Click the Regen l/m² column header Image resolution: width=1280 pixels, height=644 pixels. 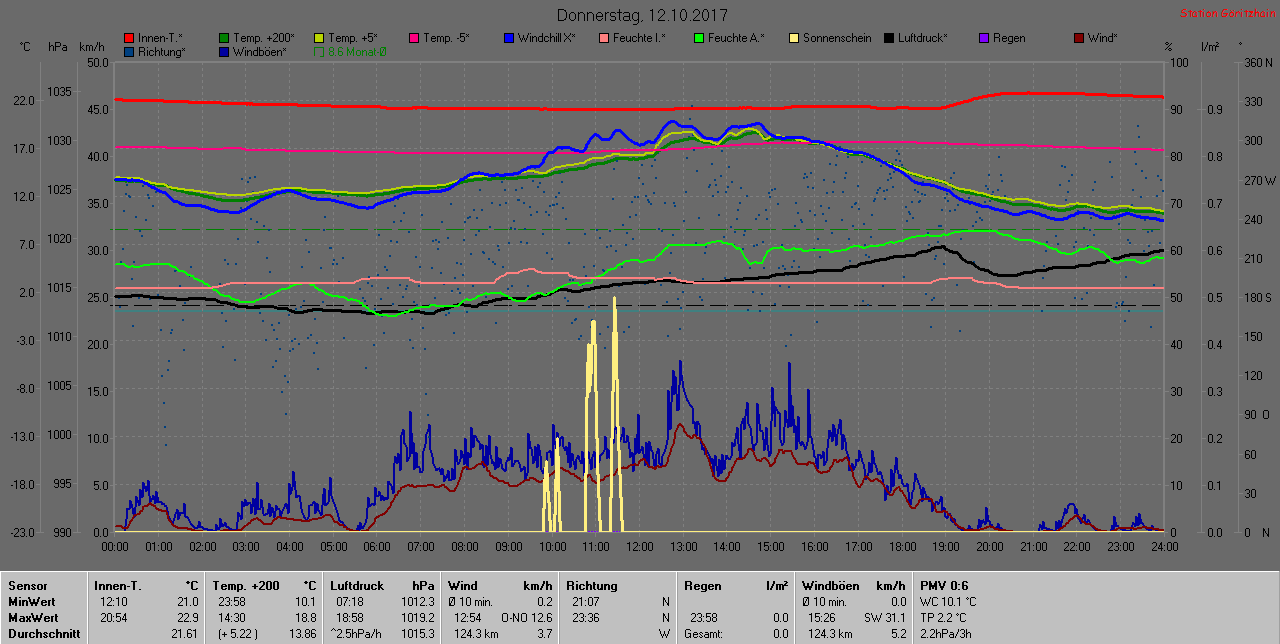[735, 586]
